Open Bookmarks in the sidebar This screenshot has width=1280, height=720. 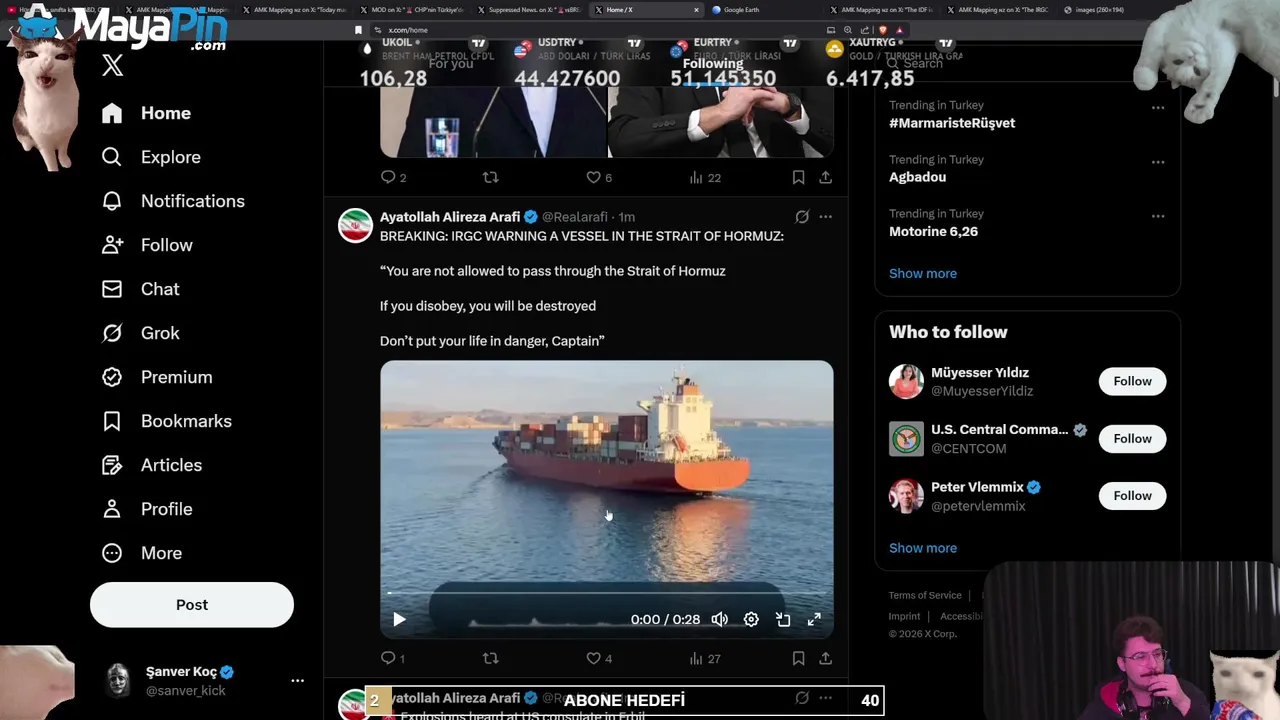pos(166,421)
